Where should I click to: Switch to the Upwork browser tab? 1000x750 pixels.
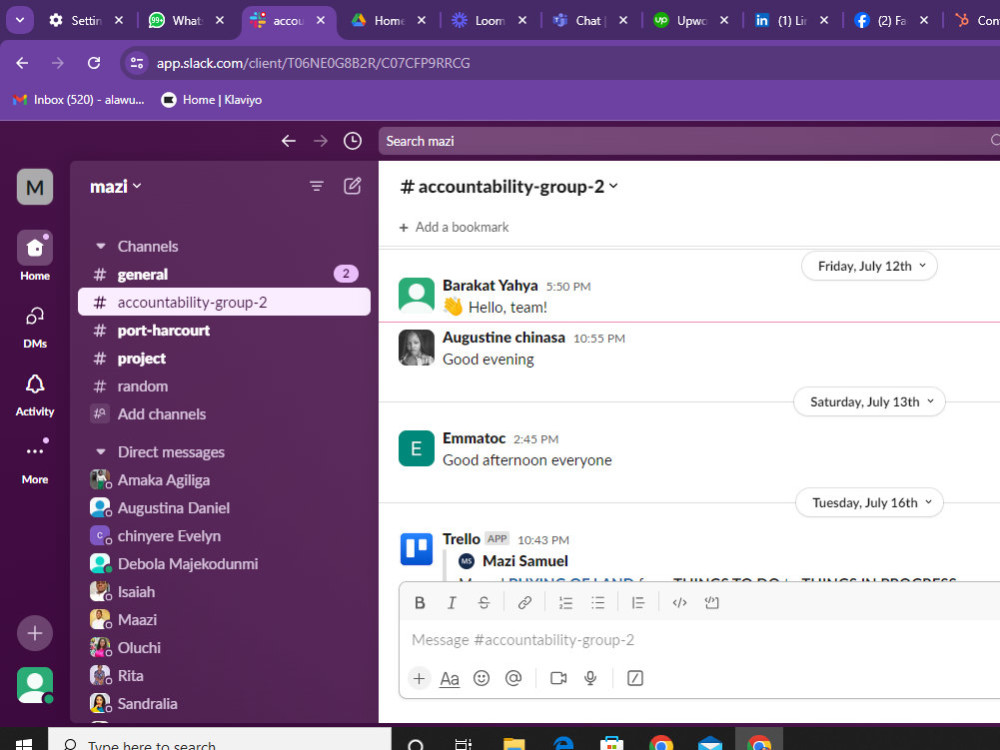coord(691,20)
